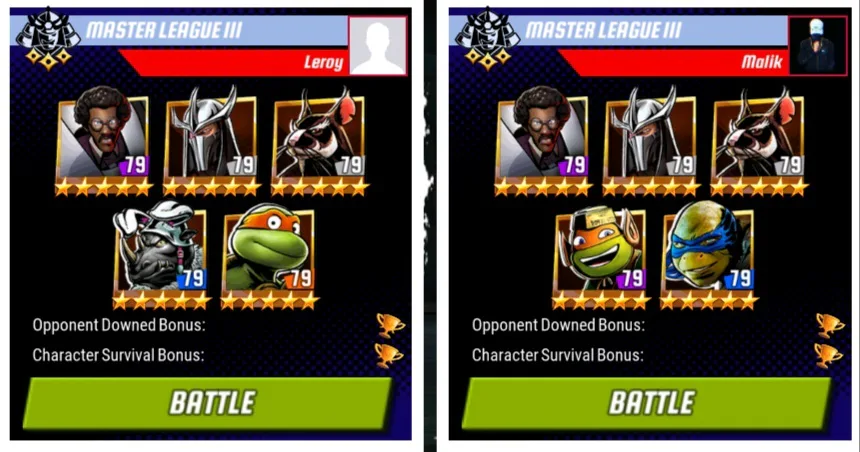
Task: Open Malik's profile picture
Action: click(x=818, y=46)
